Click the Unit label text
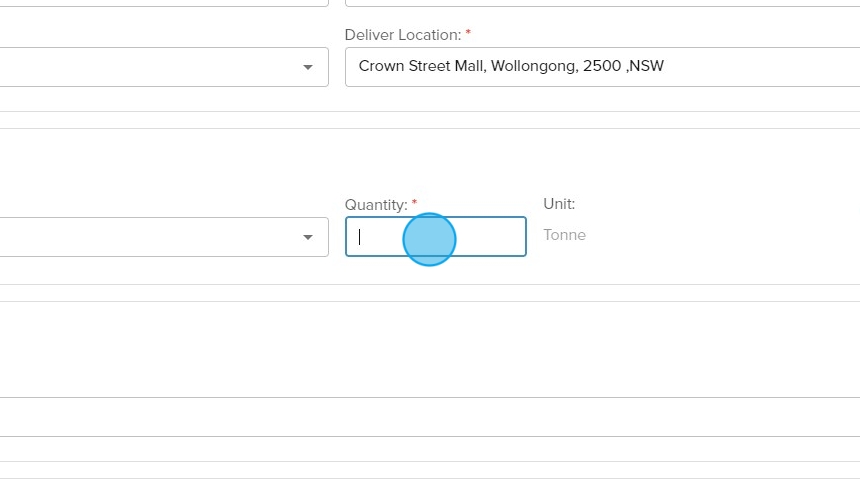 pyautogui.click(x=559, y=204)
